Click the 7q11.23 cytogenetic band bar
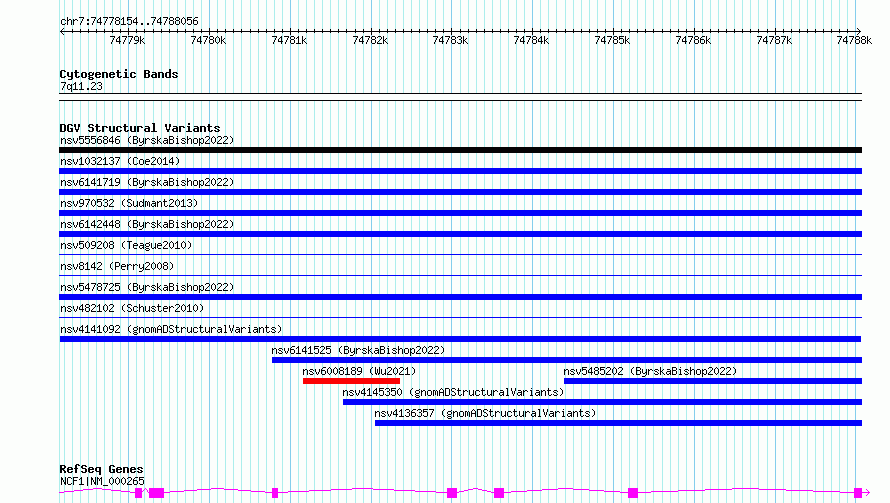890x503 pixels. pos(460,97)
